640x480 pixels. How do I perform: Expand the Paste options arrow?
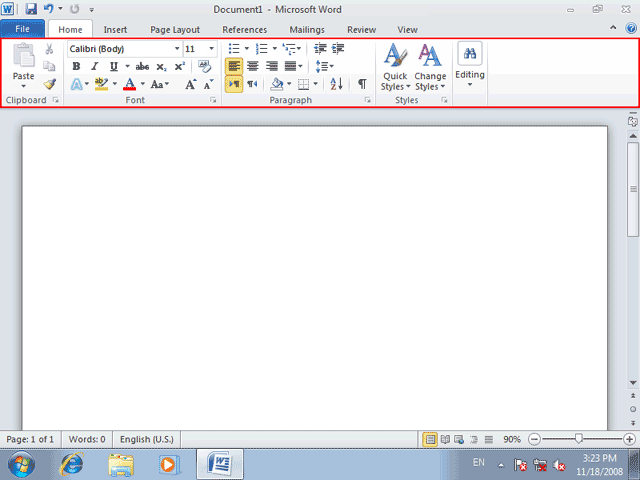[23, 87]
